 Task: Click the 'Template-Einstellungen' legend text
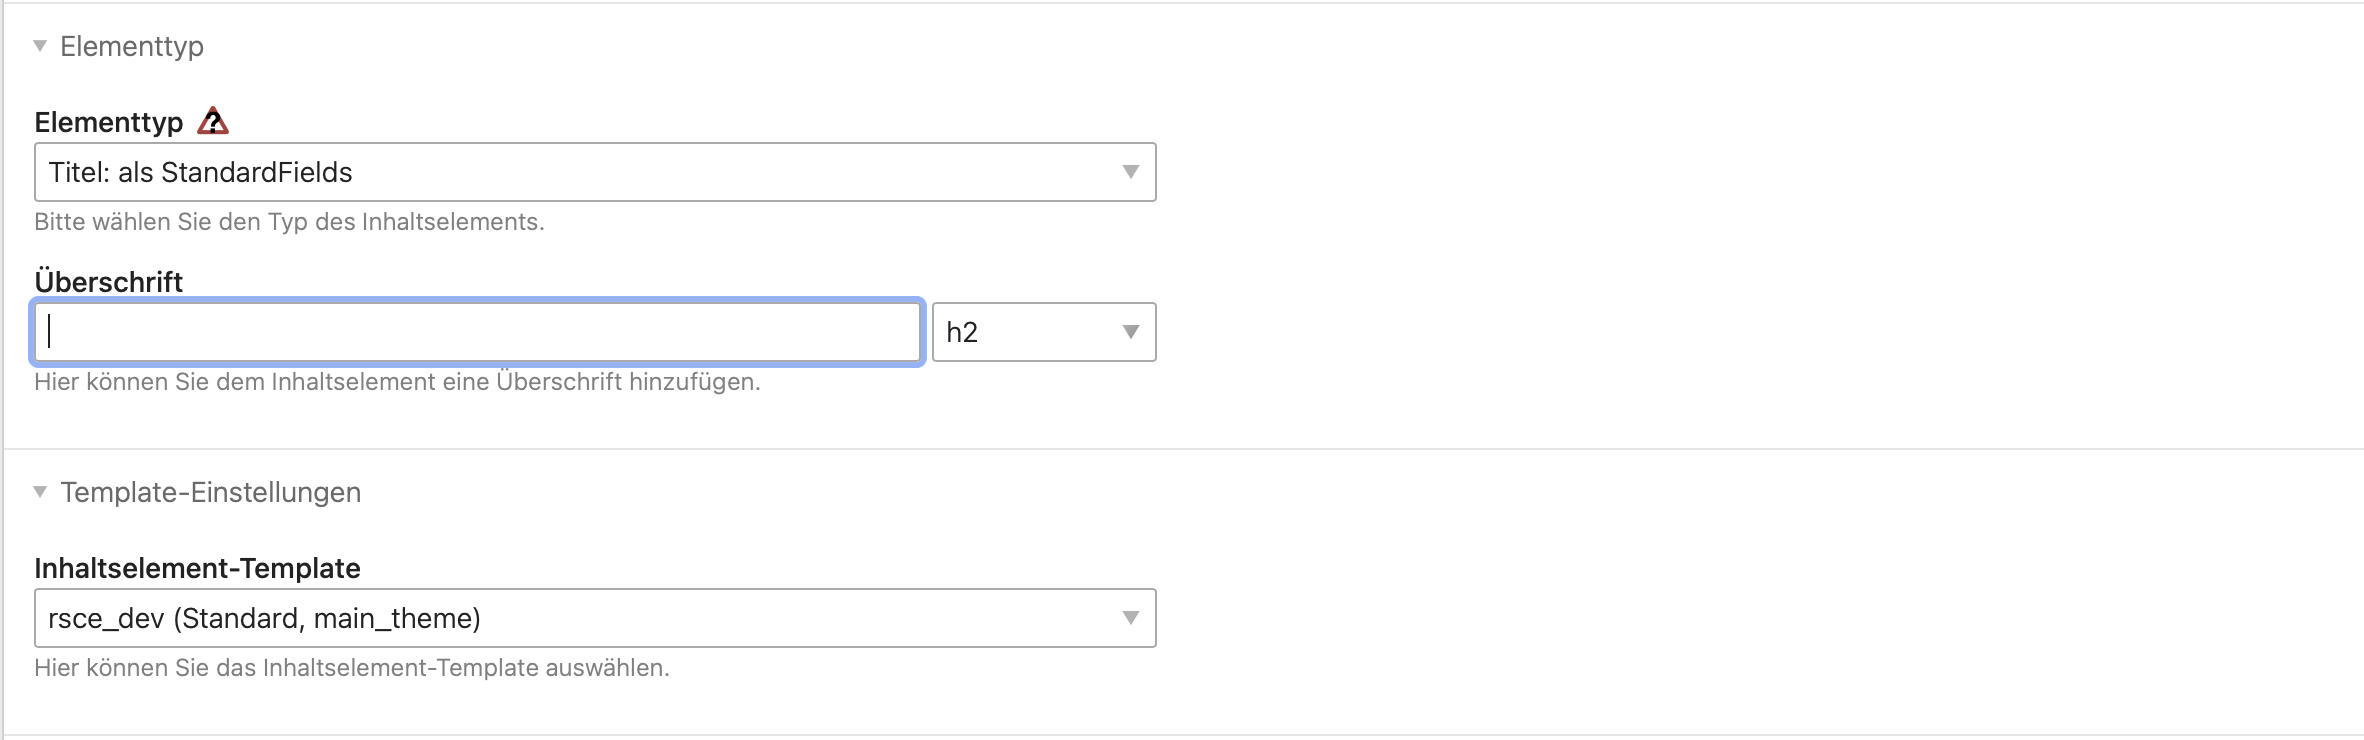click(x=210, y=492)
